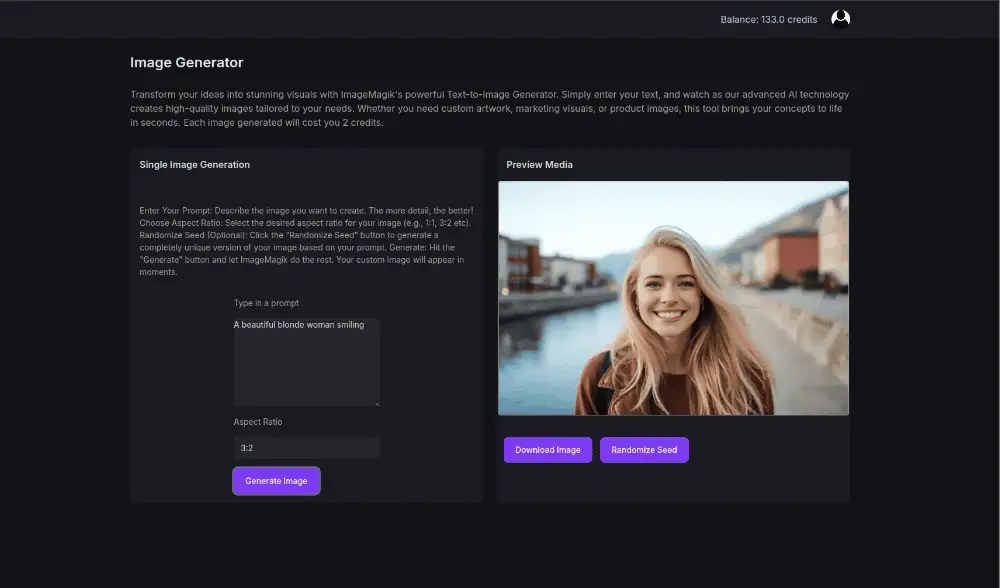Click the Aspect Ratio label
This screenshot has width=1000, height=588.
pyautogui.click(x=258, y=423)
